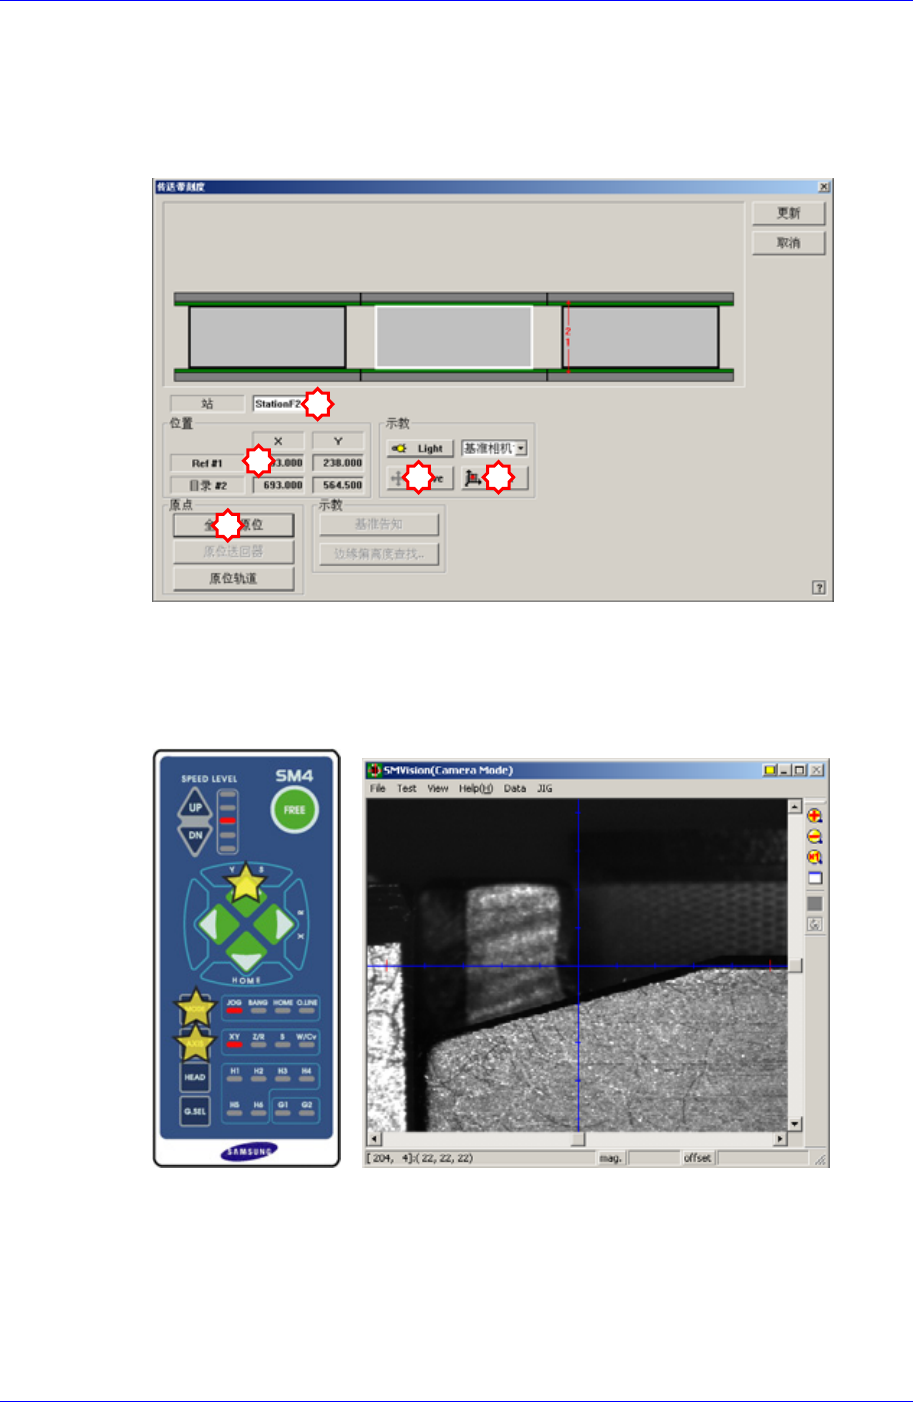Screen dimensions: 913x1402
Task: Click scroll left arrow in SMVision image
Action: pyautogui.click(x=375, y=1139)
